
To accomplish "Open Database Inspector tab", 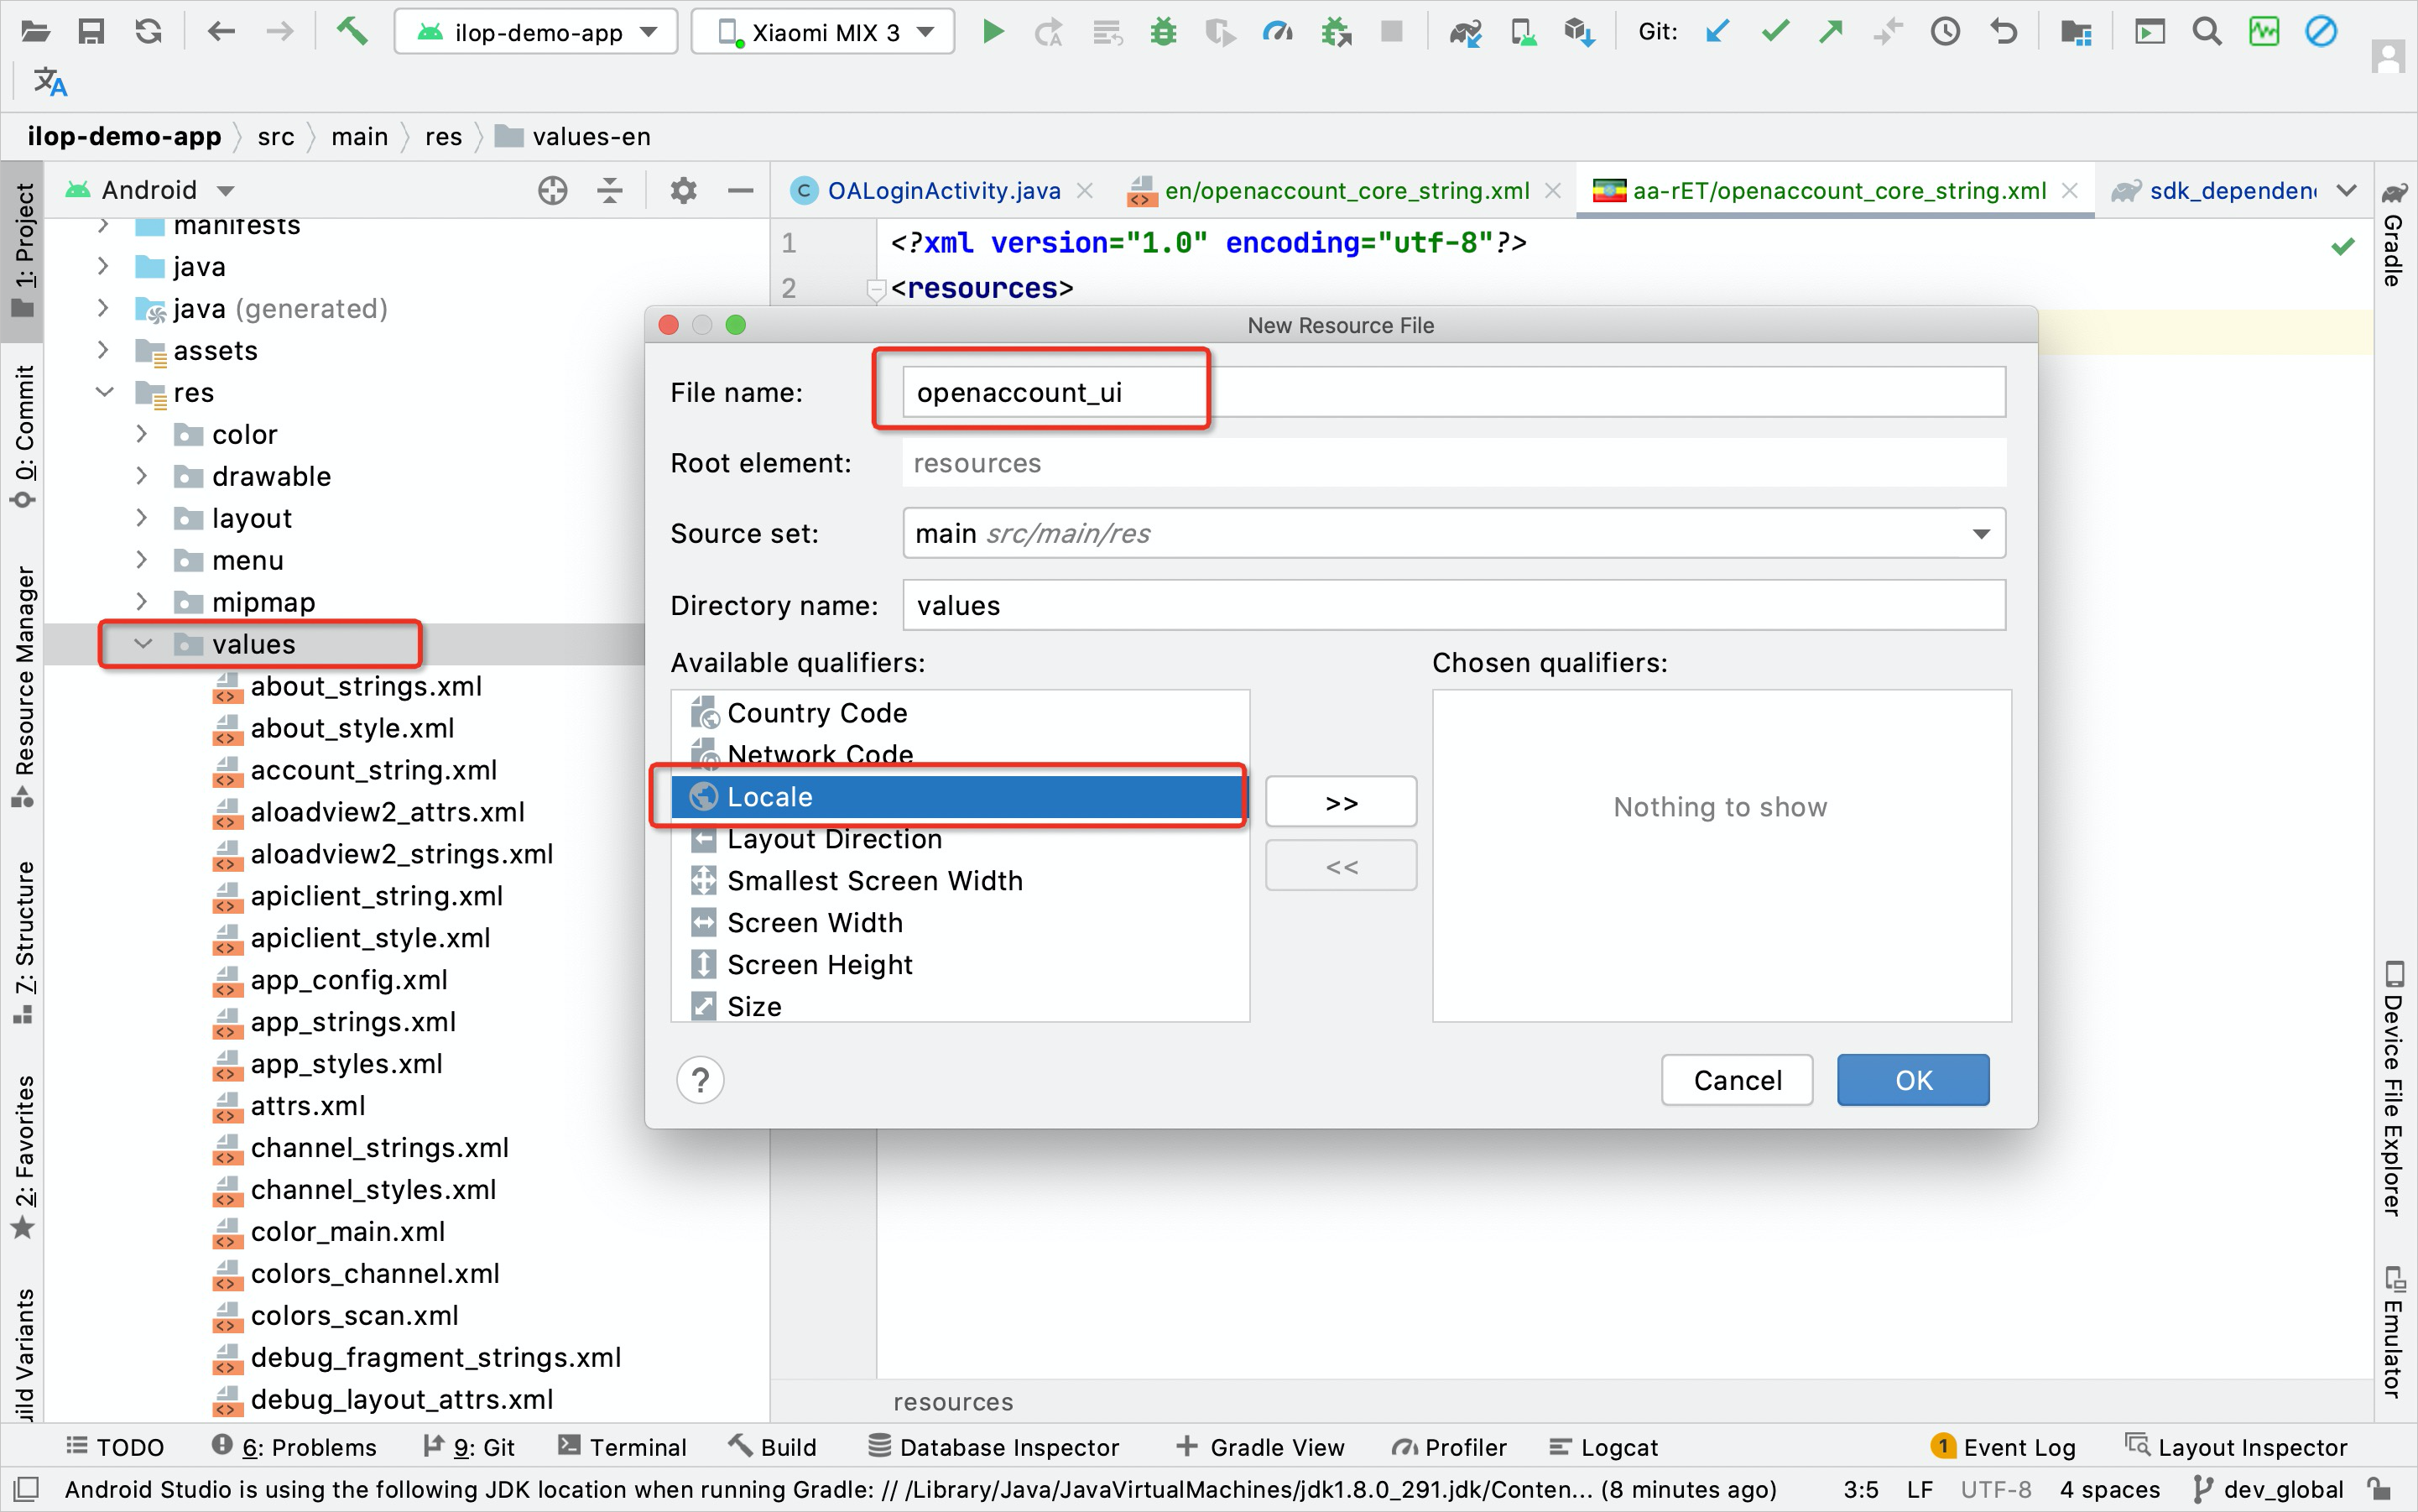I will pos(993,1447).
